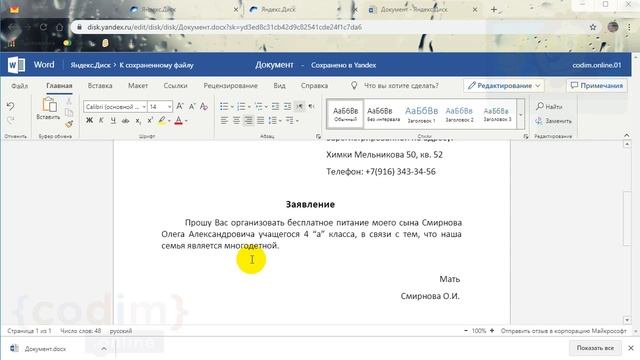The width and height of the screenshot is (640, 360).
Task: Open the Вставка tab
Action: pos(100,86)
